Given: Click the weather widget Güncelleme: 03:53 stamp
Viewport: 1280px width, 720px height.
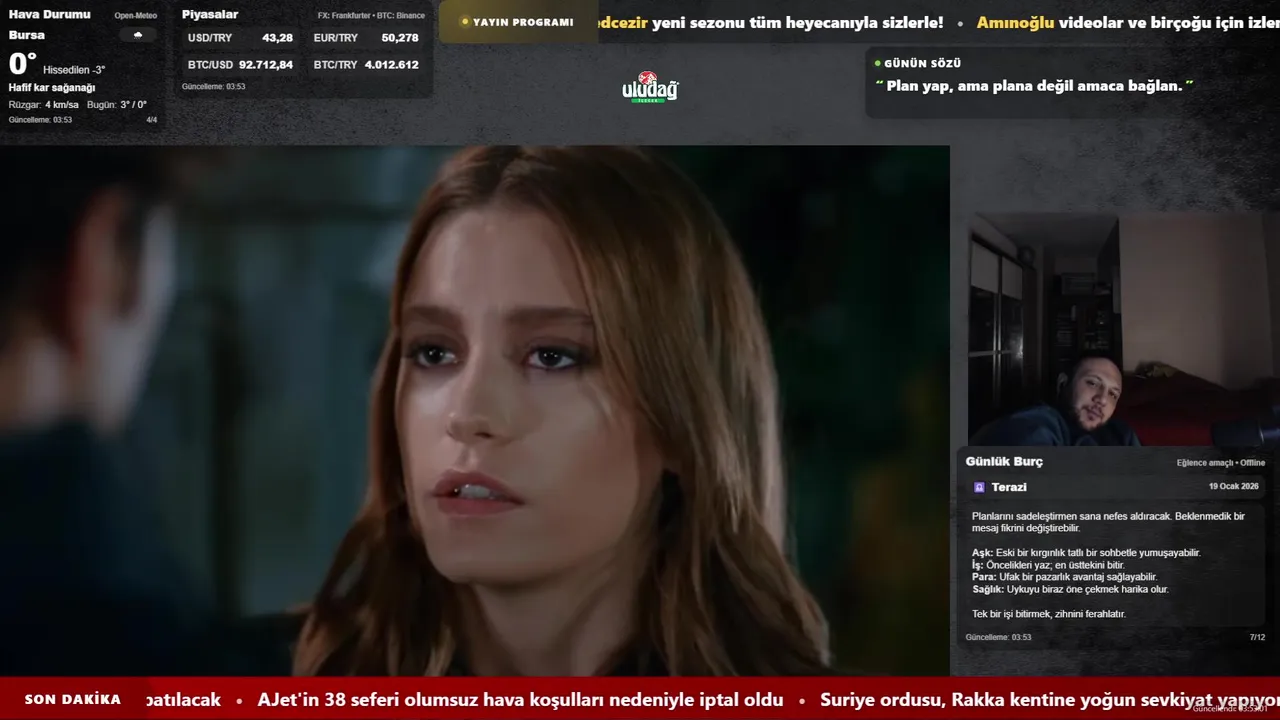Looking at the screenshot, I should [x=40, y=120].
